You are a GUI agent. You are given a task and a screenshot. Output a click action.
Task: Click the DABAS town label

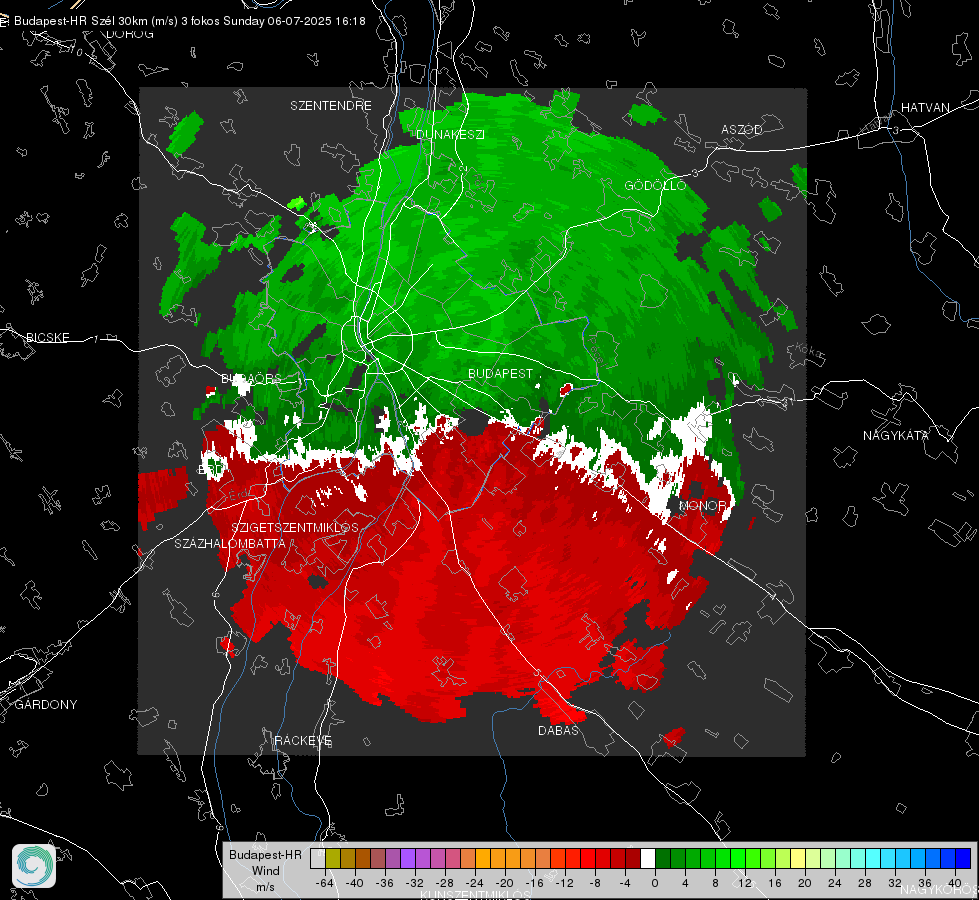[559, 730]
